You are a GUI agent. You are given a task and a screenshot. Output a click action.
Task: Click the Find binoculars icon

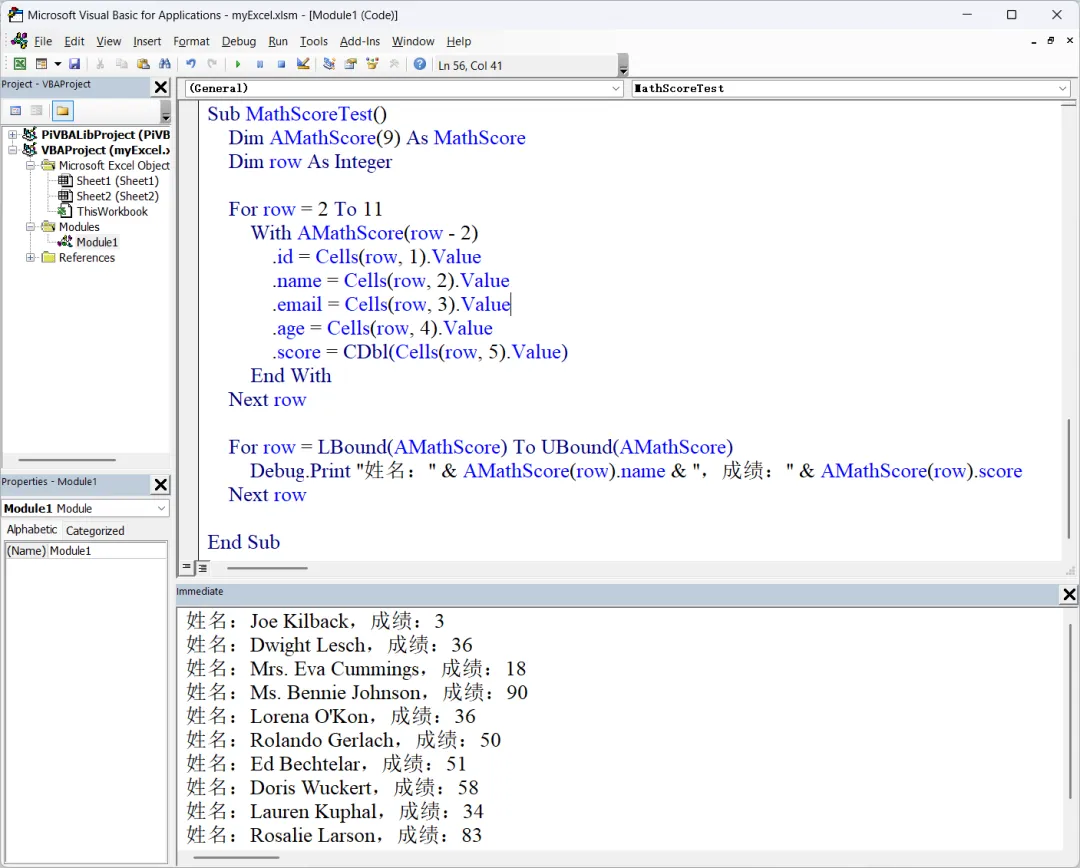pos(165,64)
